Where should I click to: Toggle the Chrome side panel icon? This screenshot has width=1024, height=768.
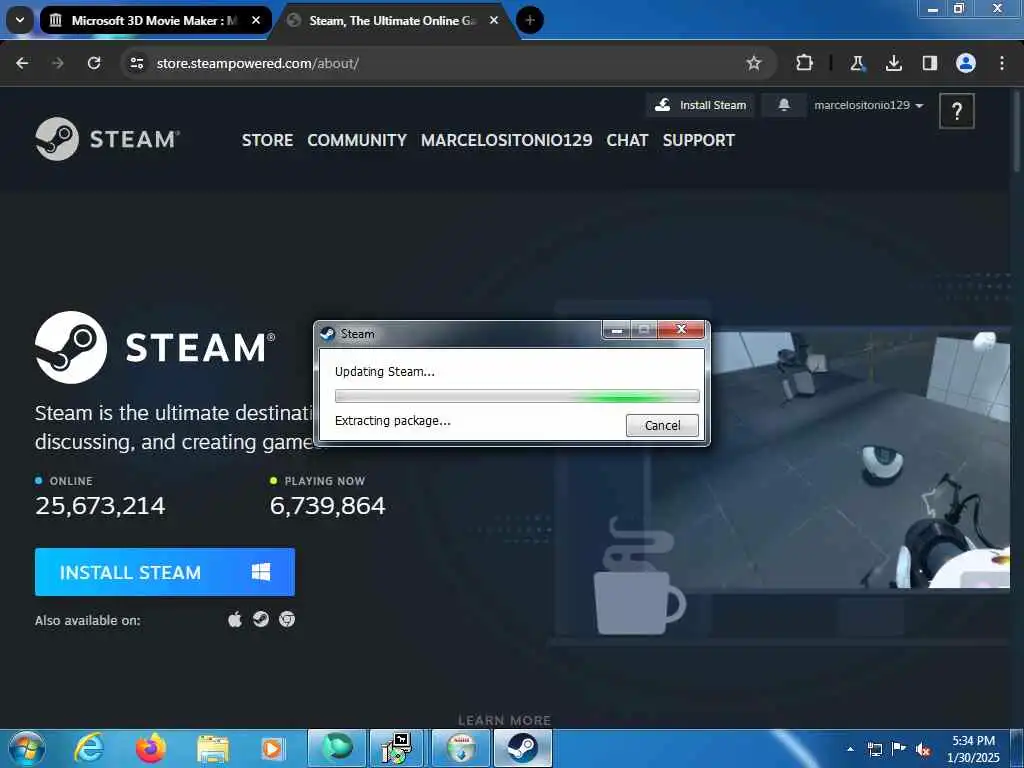[929, 63]
